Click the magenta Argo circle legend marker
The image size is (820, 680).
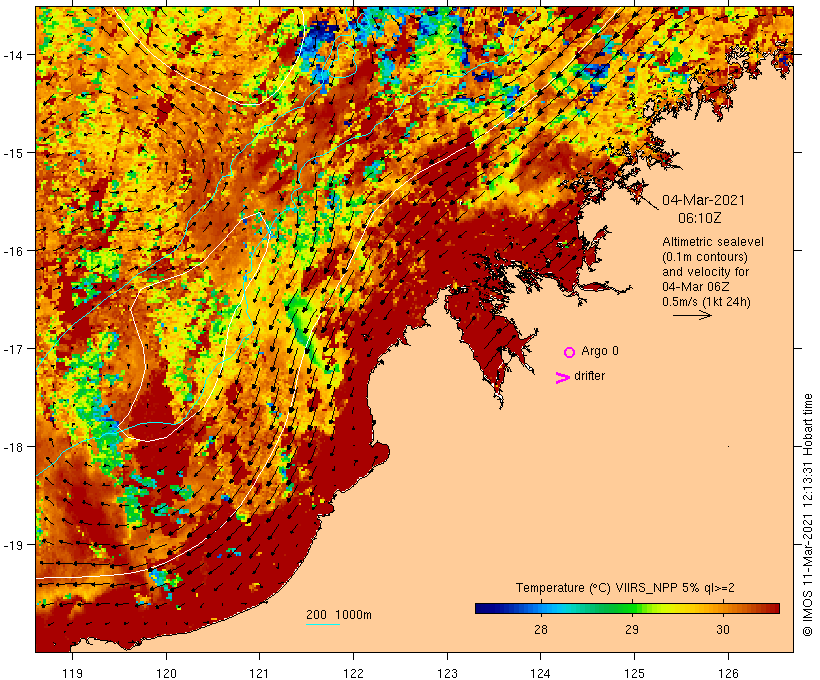570,352
